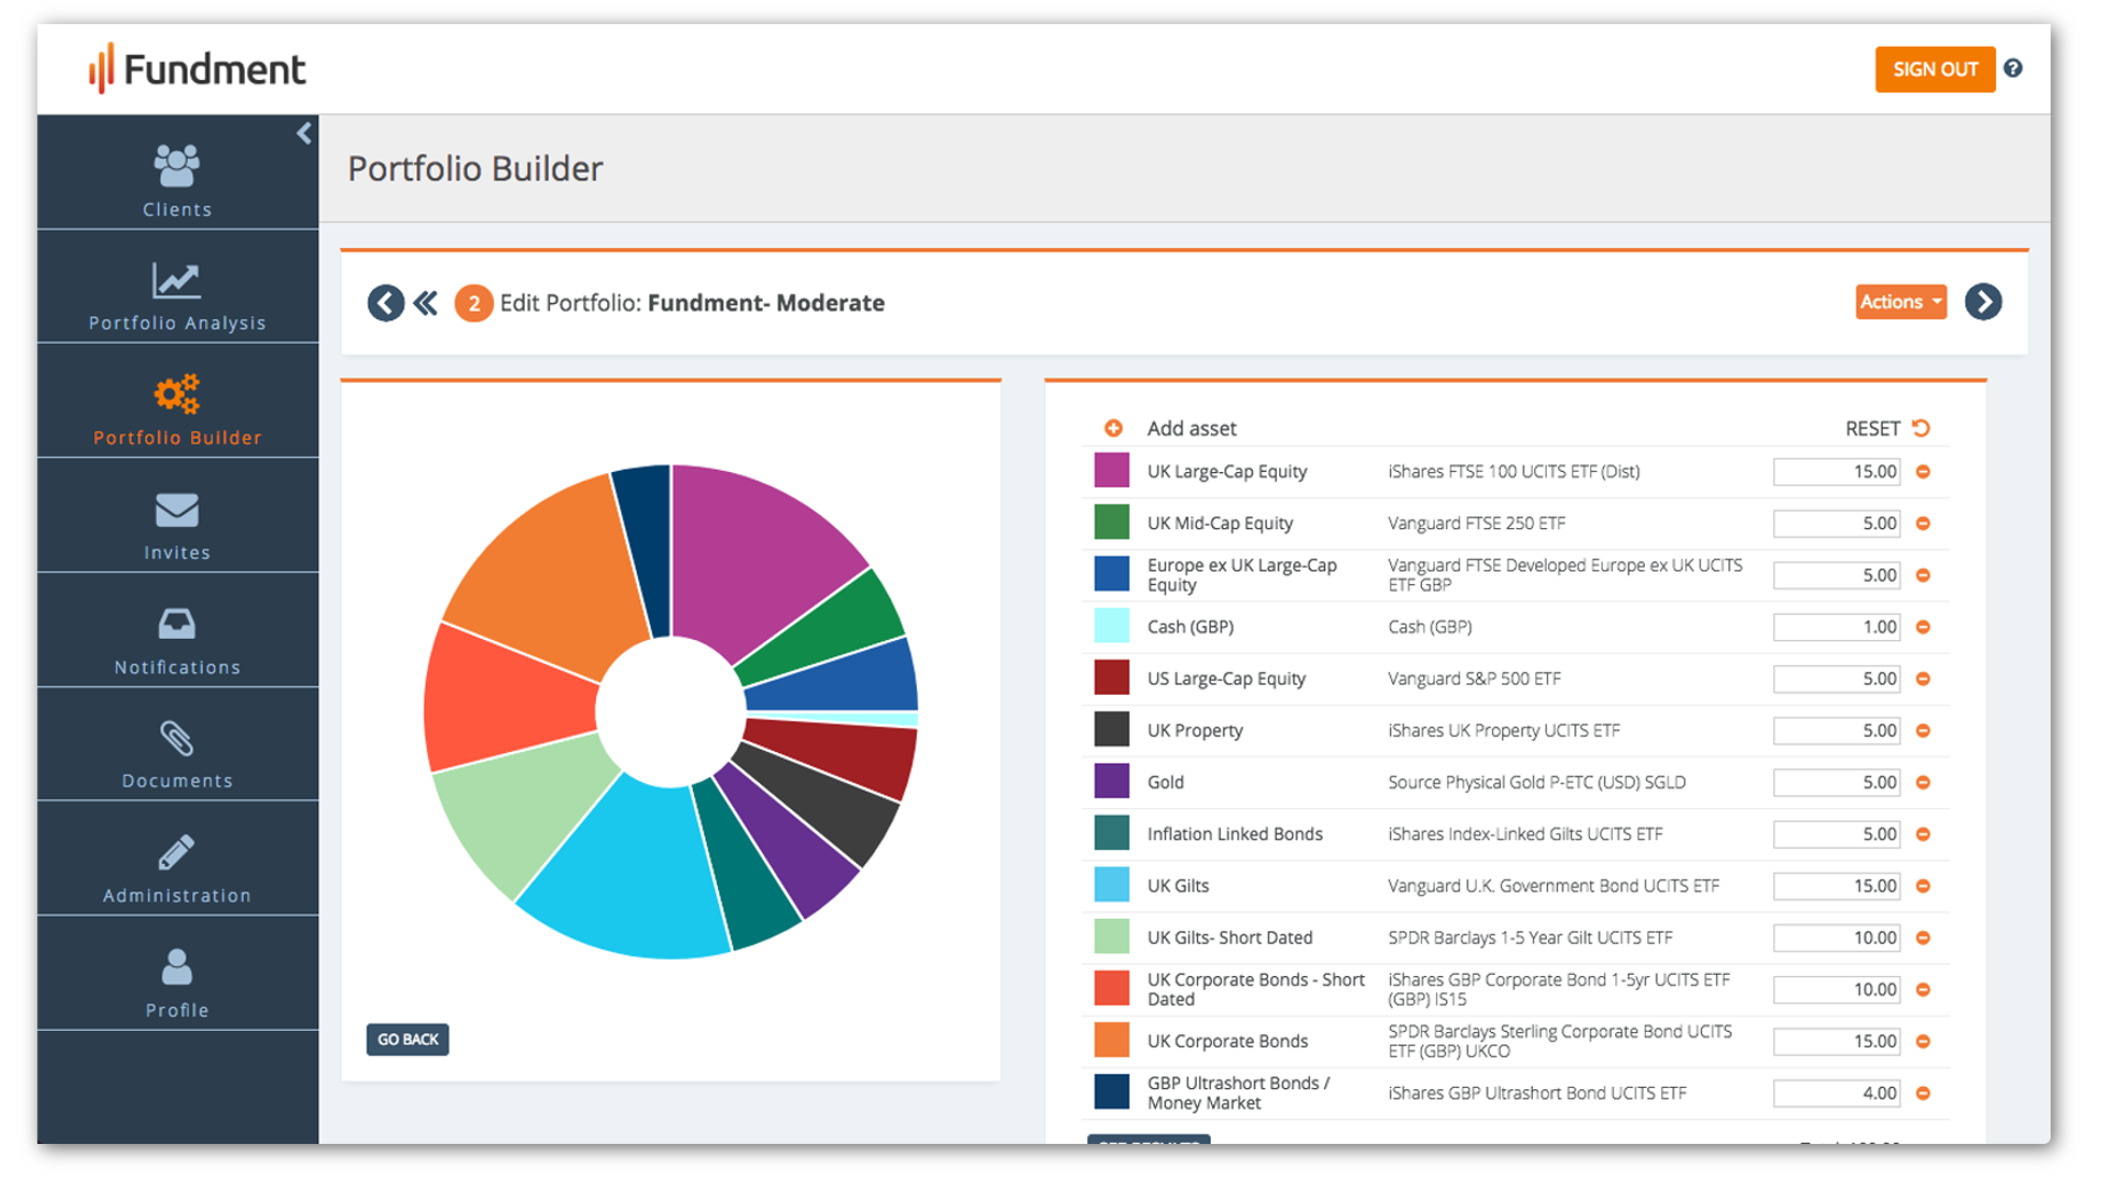
Task: Go to previous step circle arrow
Action: click(385, 302)
